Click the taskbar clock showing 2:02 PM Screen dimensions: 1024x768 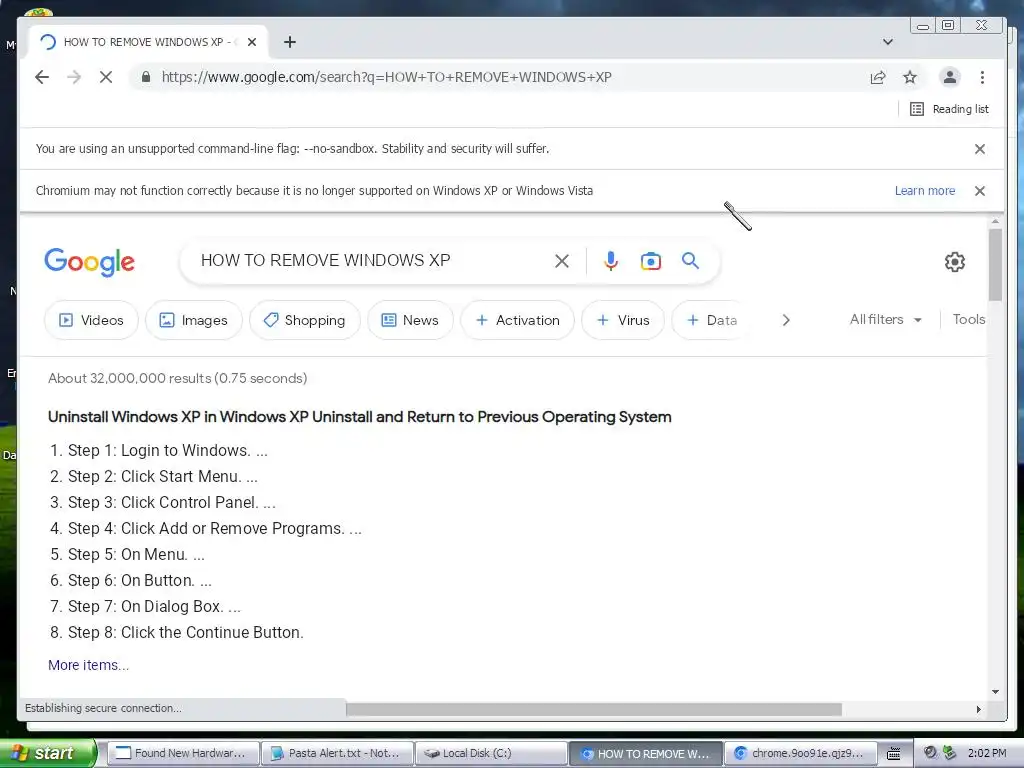point(987,753)
